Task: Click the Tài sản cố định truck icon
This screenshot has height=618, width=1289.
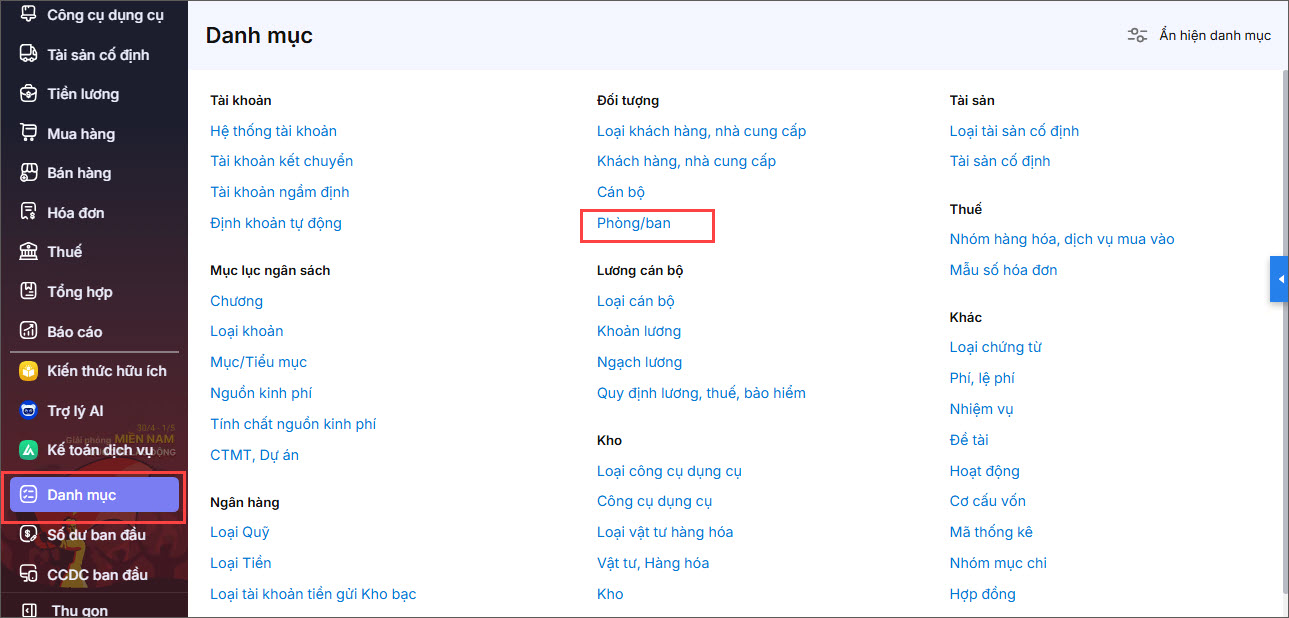Action: point(29,54)
